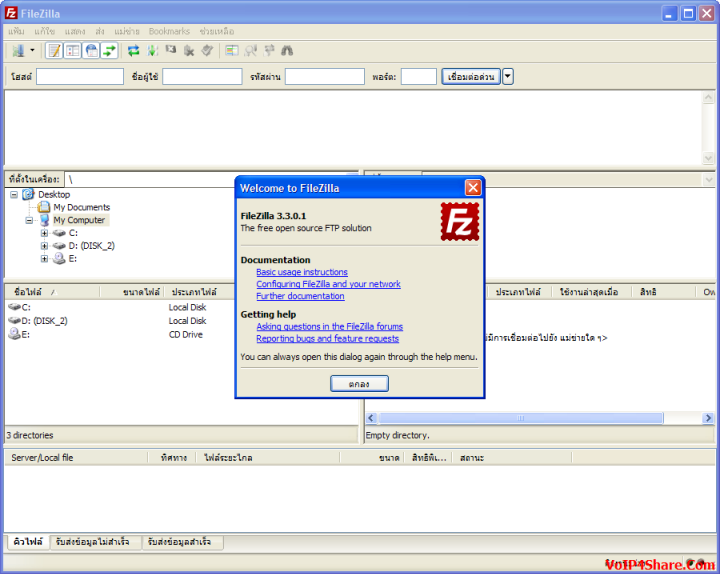
Task: Open Asking questions in the FileZilla forums link
Action: [x=329, y=326]
